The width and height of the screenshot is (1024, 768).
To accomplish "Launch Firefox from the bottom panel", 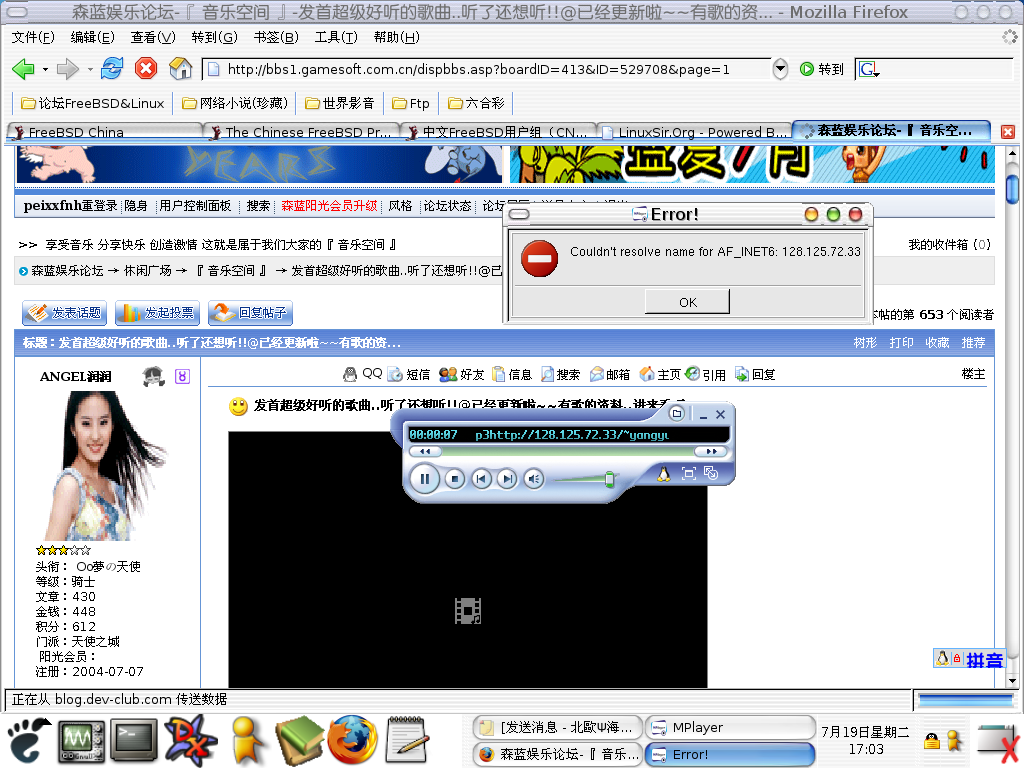I will (x=353, y=741).
